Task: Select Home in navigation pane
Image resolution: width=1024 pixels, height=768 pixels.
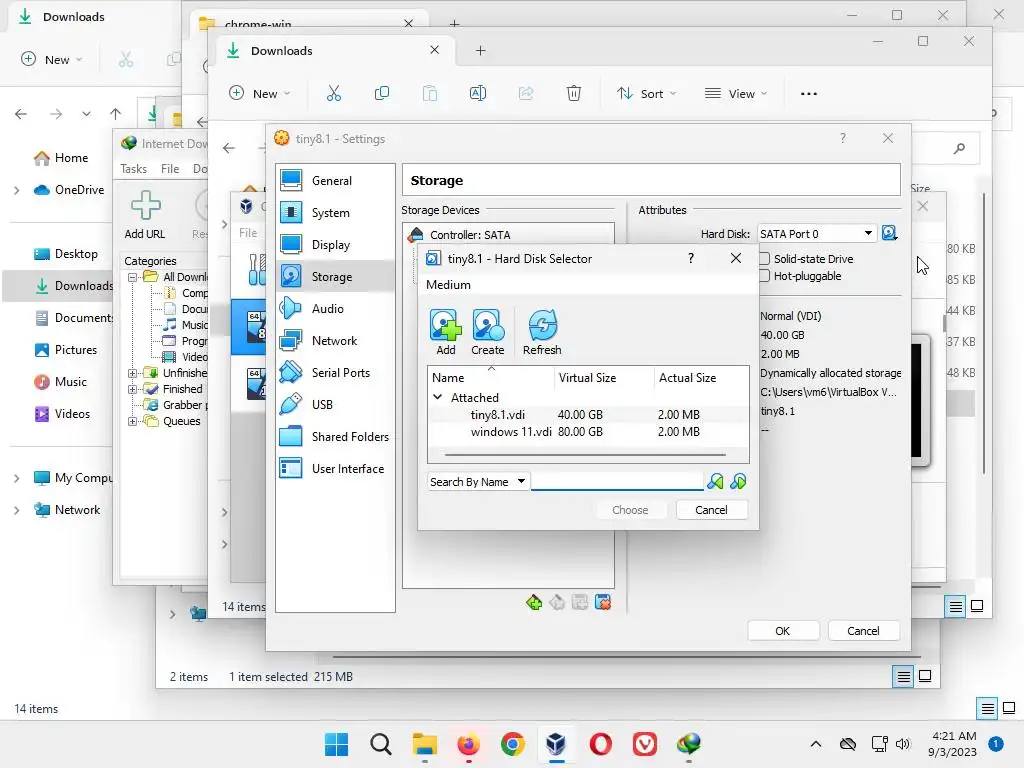Action: [61, 157]
